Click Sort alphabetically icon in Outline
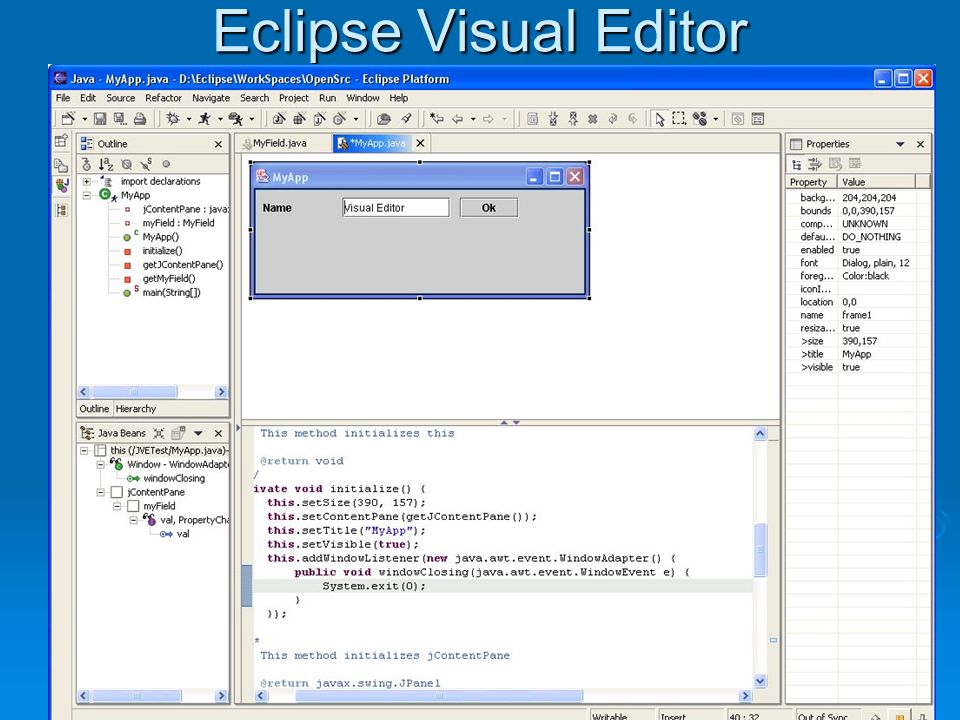 point(107,164)
